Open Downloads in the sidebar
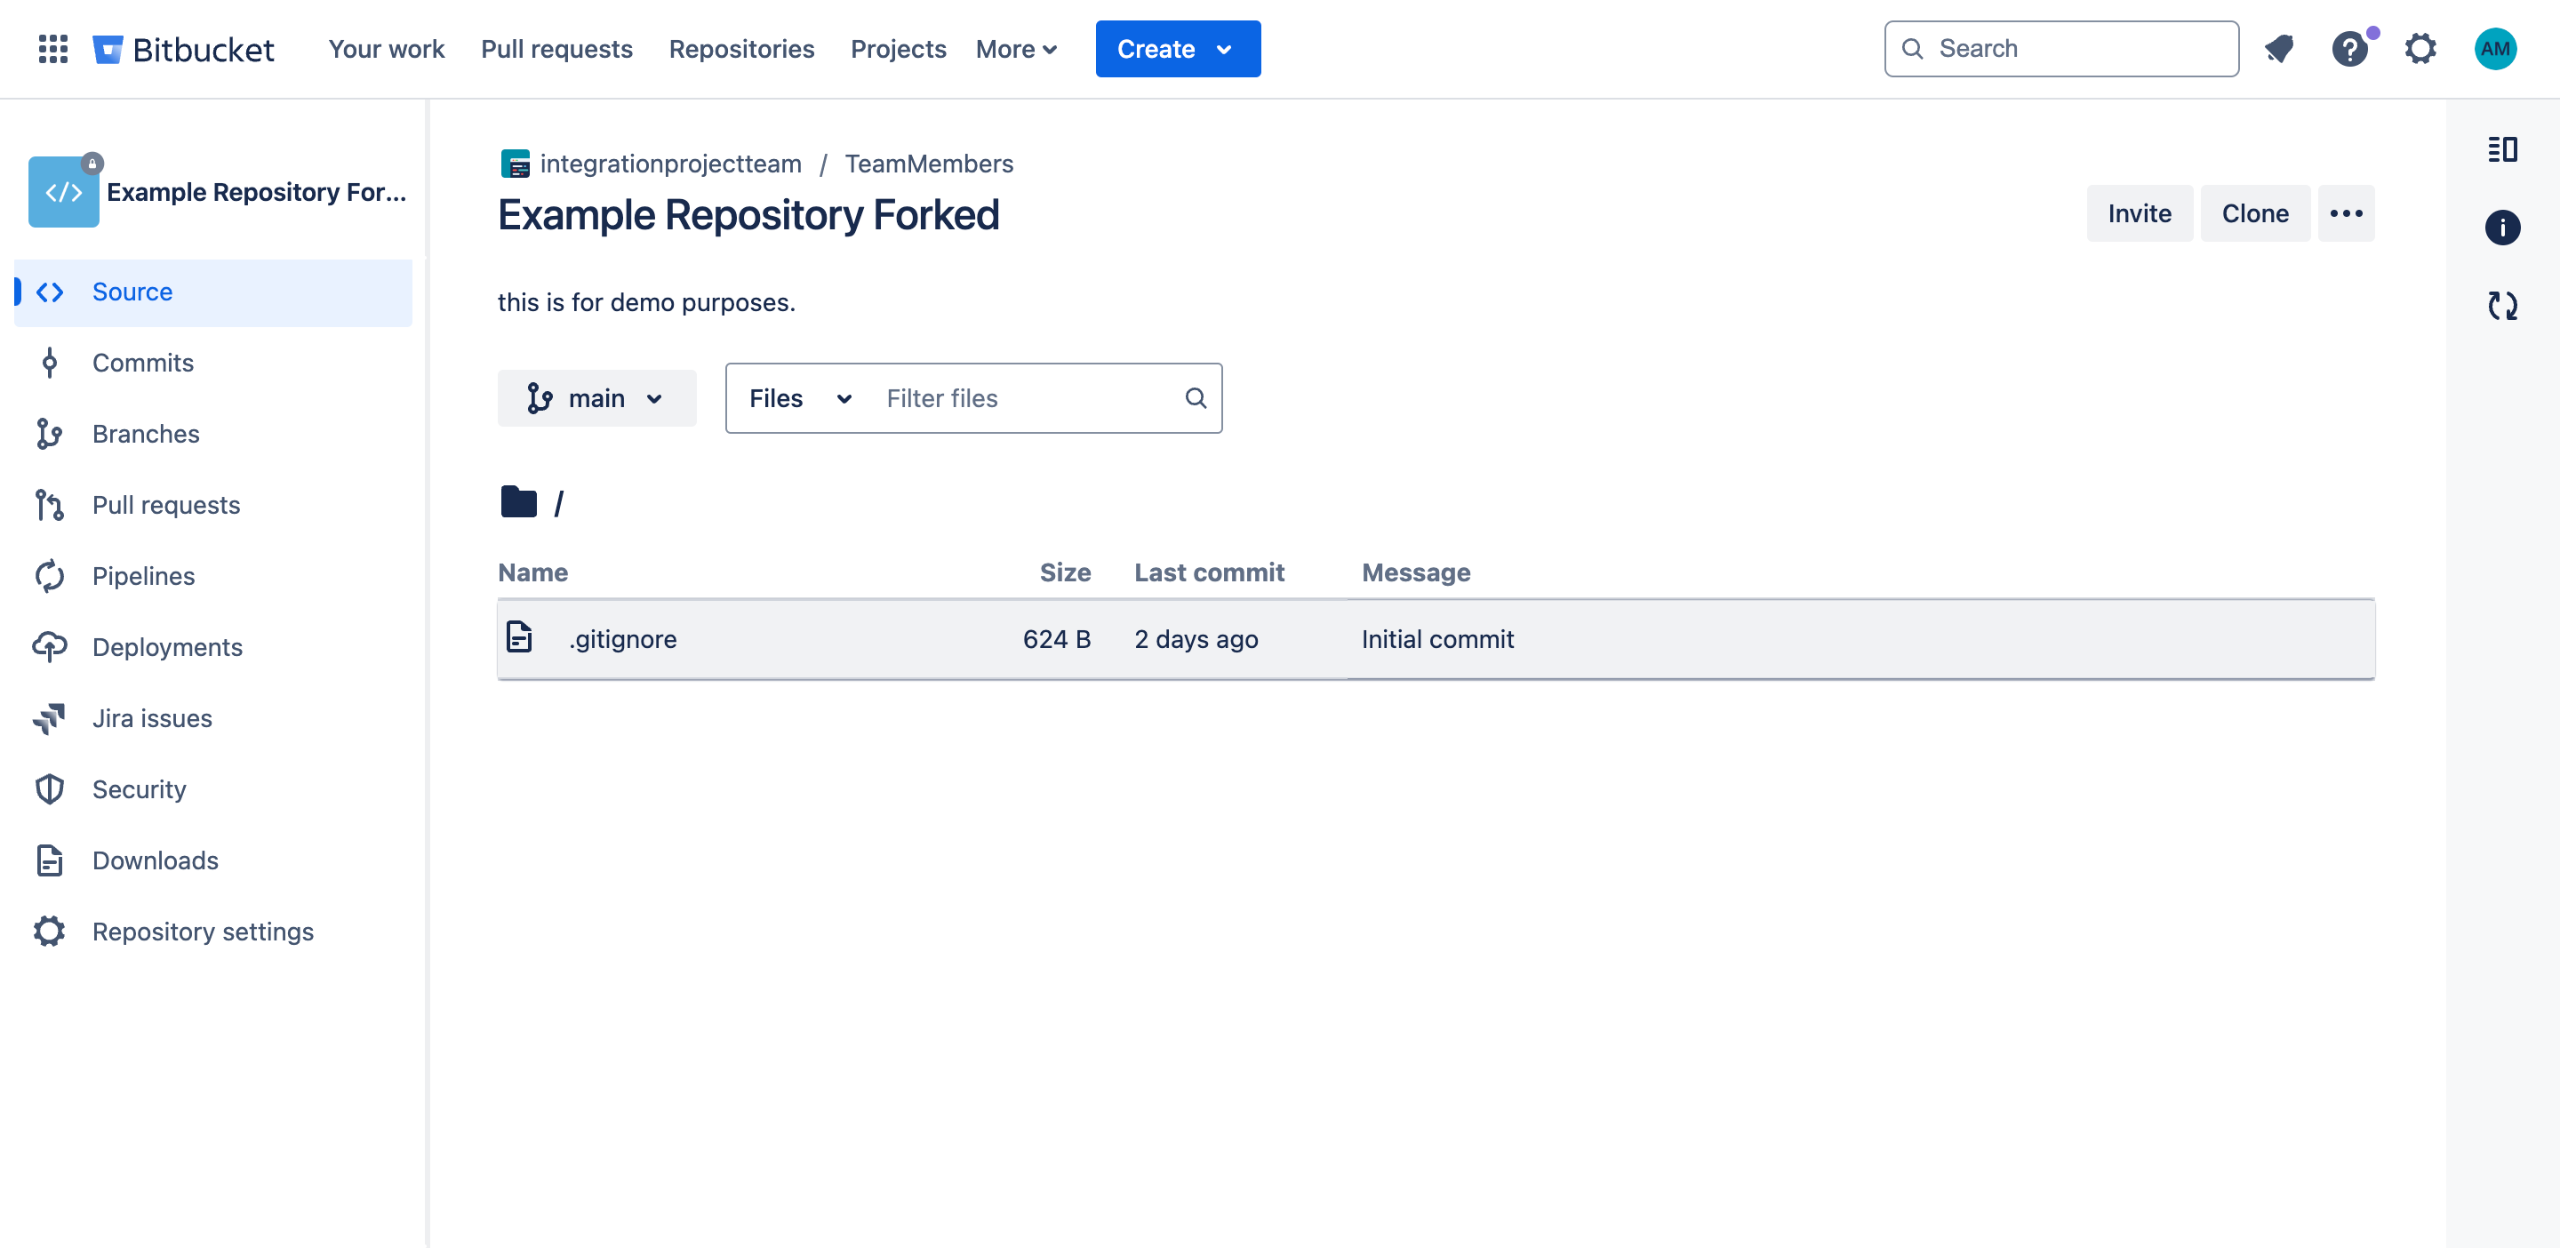2560x1248 pixels. pyautogui.click(x=213, y=860)
